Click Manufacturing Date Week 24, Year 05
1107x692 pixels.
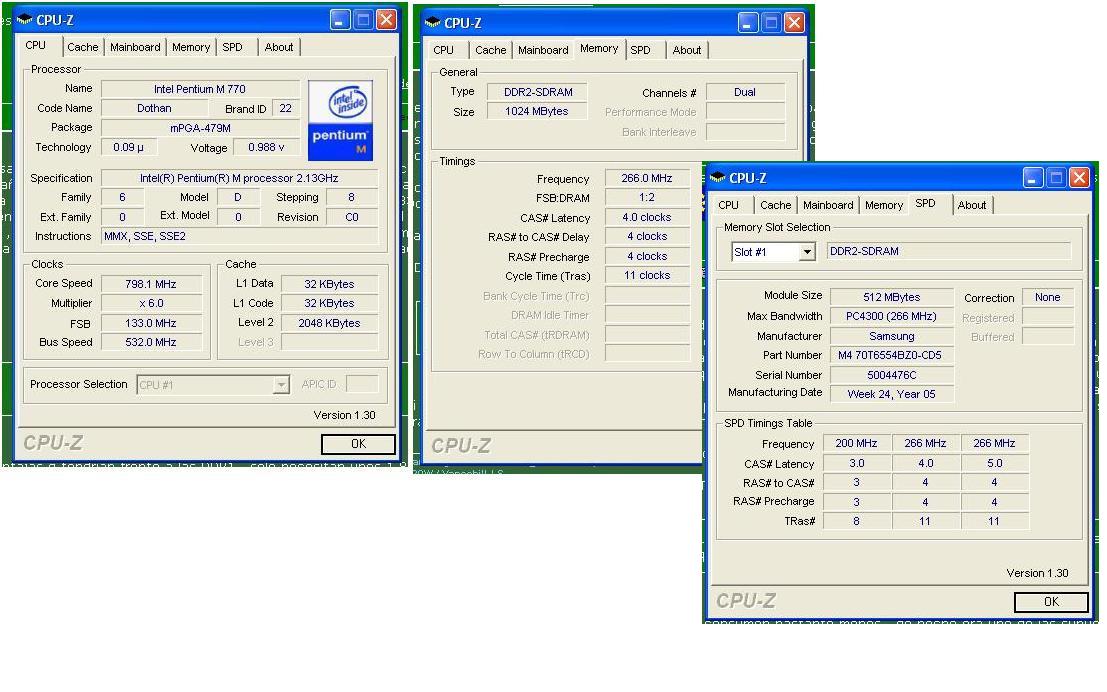(x=892, y=394)
